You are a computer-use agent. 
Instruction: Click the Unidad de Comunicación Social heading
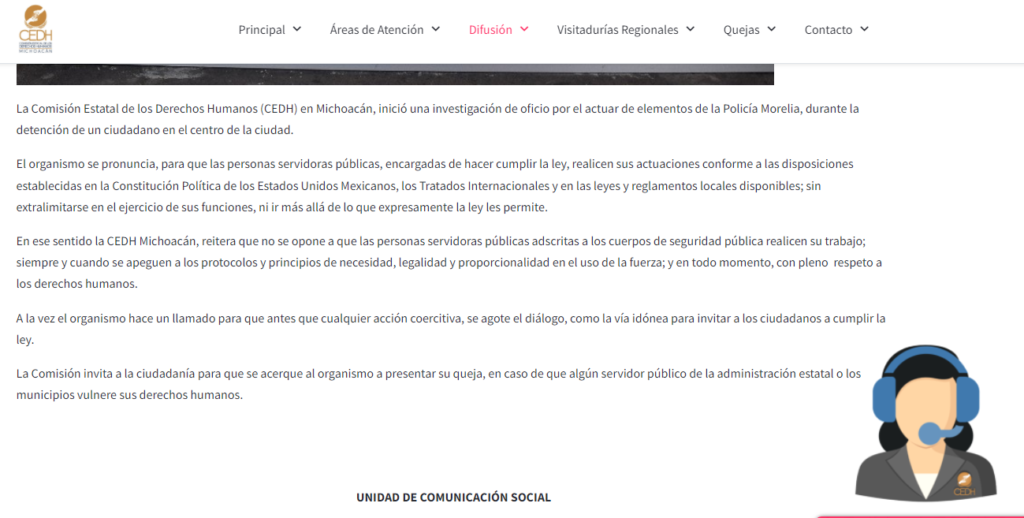453,497
